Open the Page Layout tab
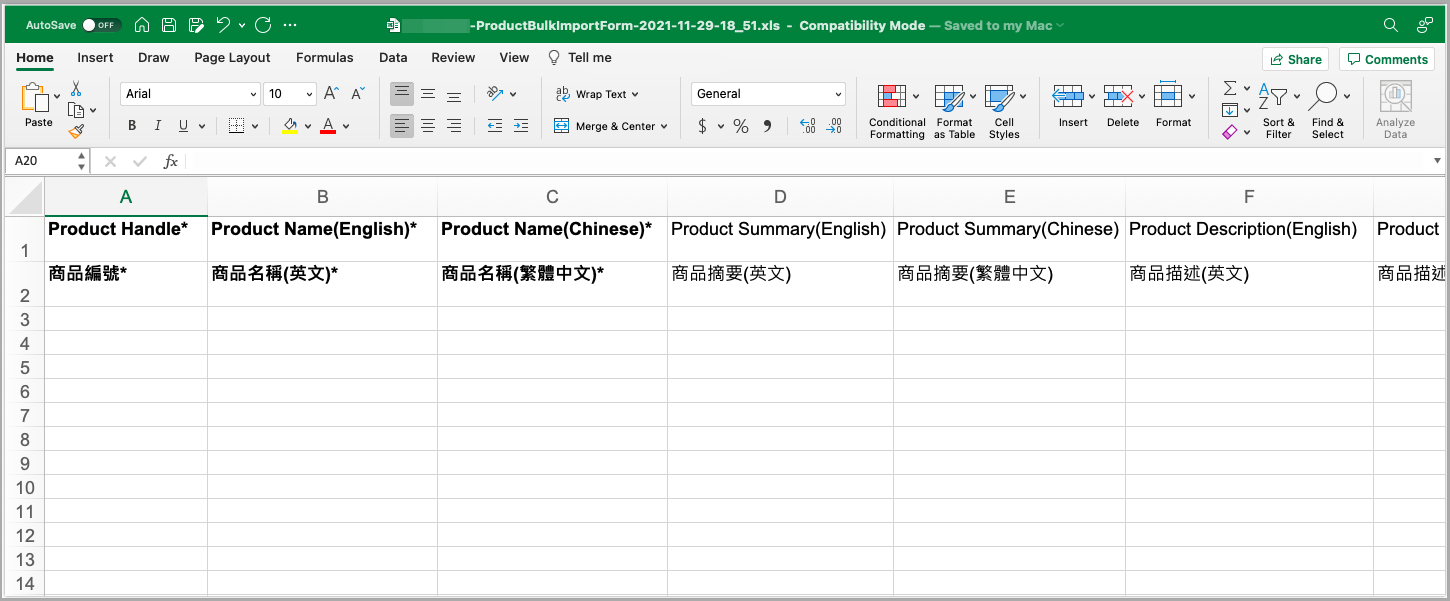This screenshot has width=1450, height=601. [x=233, y=58]
